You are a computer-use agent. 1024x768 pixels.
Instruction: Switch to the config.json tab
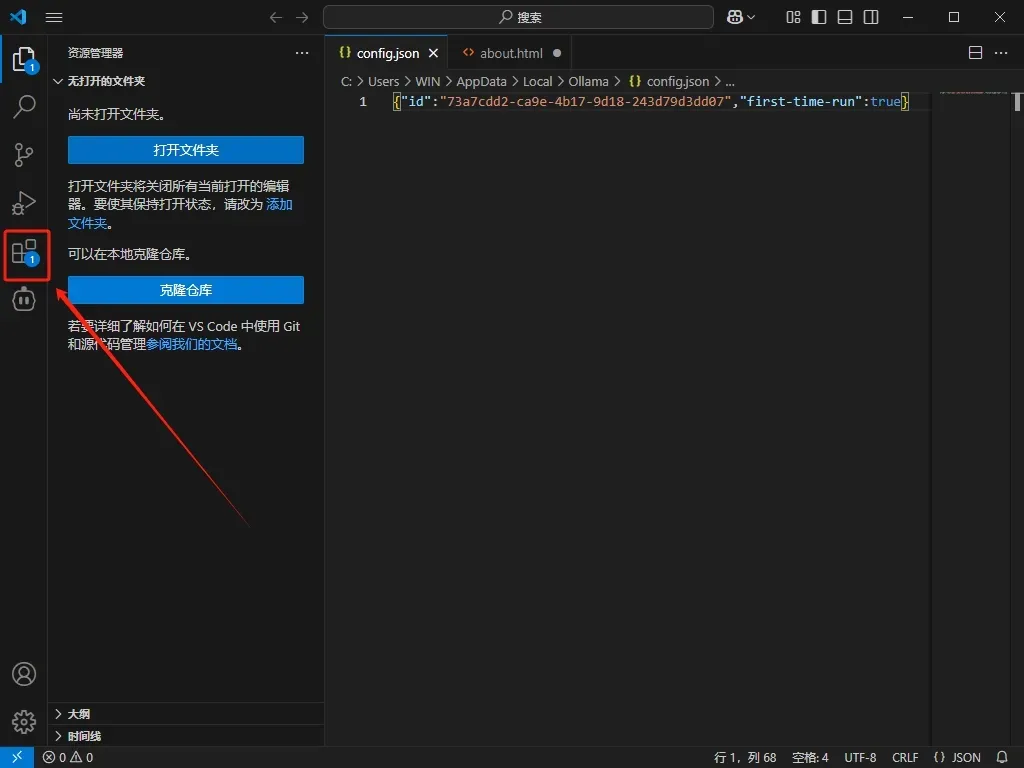click(388, 54)
